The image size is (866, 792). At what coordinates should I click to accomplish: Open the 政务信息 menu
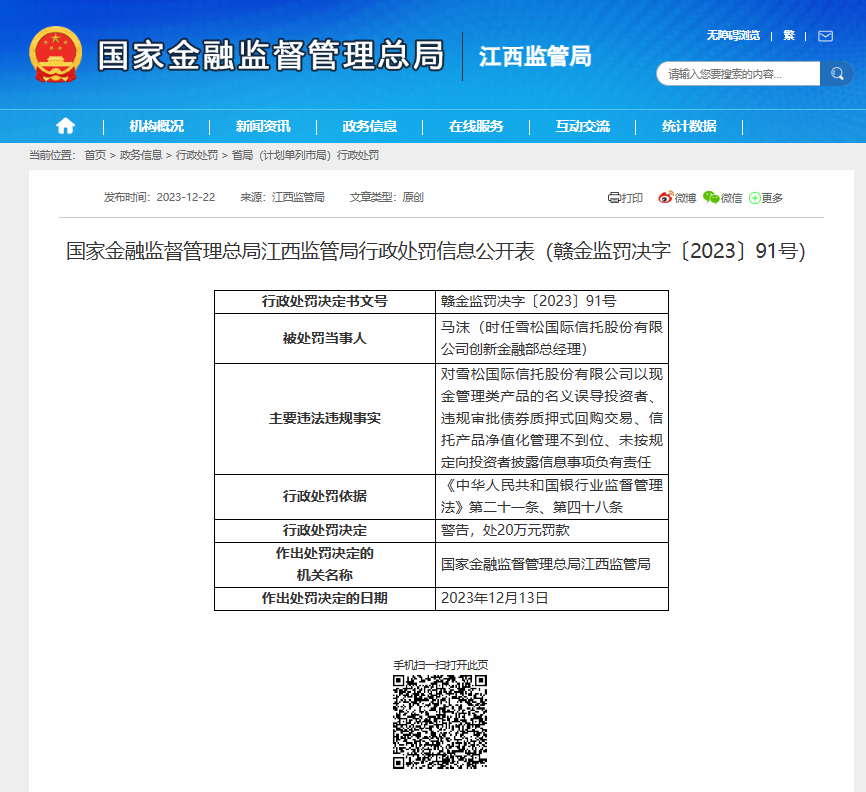tap(369, 126)
